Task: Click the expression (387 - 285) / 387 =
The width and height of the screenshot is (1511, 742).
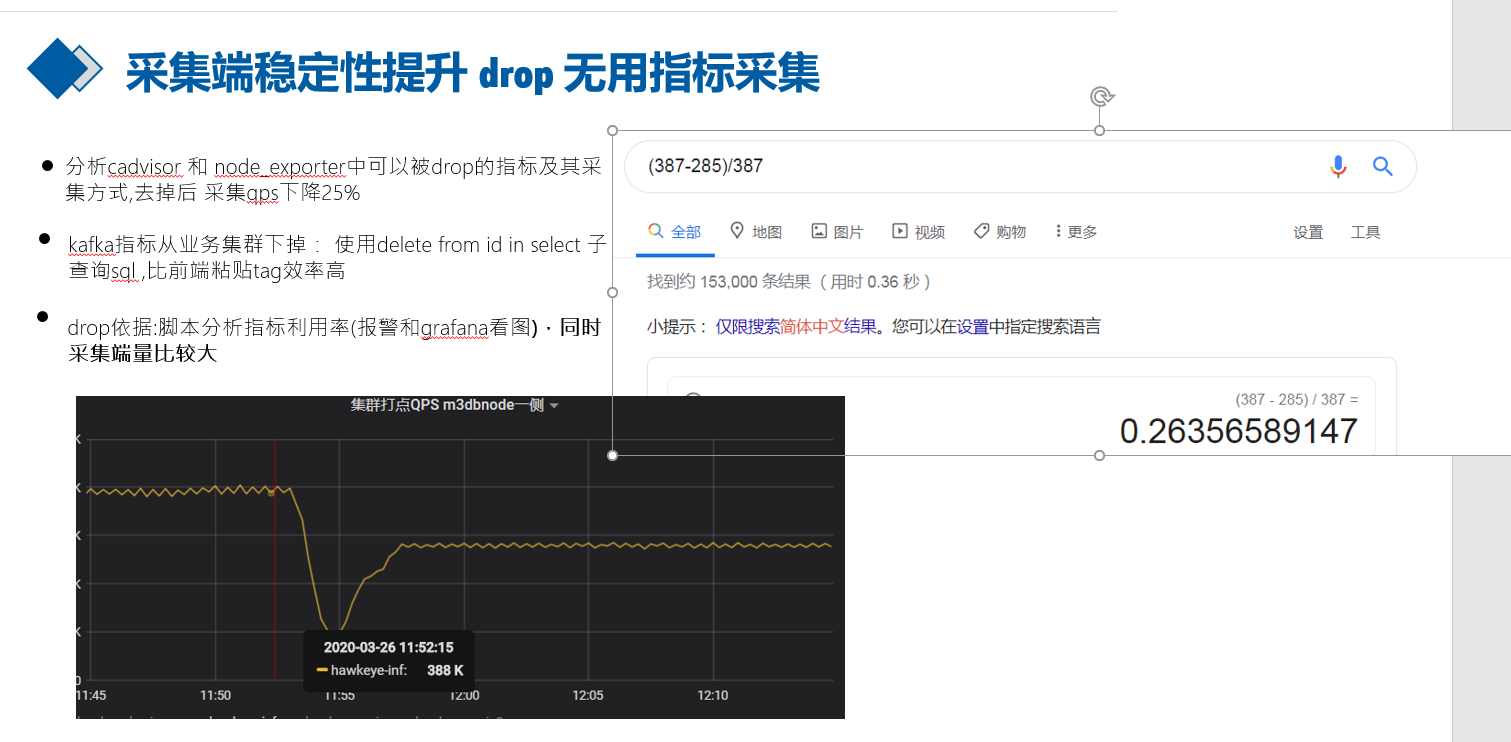Action: [1297, 399]
